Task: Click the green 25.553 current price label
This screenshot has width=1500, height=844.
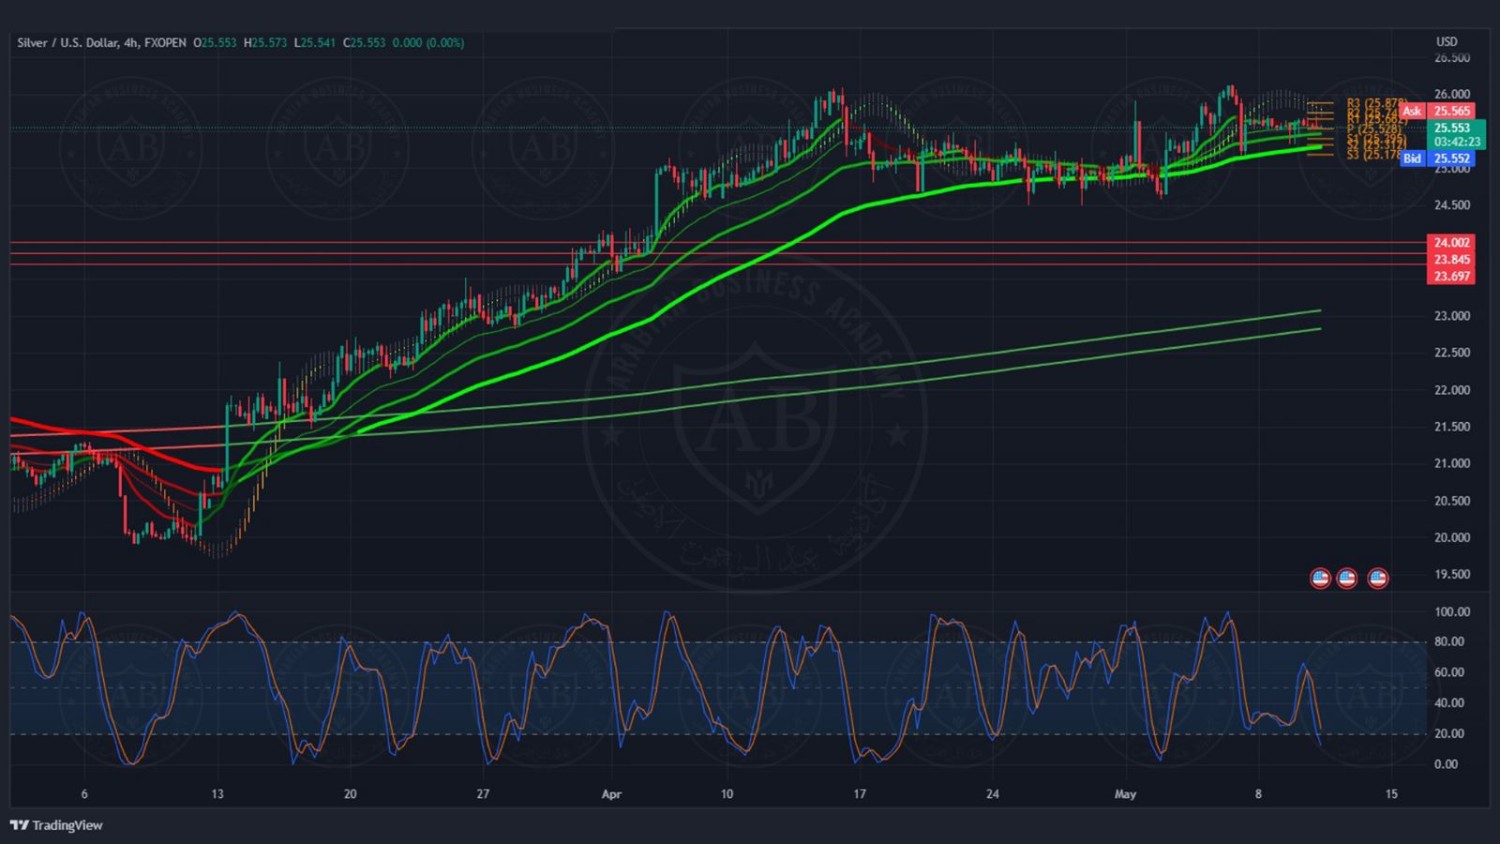Action: pyautogui.click(x=1453, y=128)
